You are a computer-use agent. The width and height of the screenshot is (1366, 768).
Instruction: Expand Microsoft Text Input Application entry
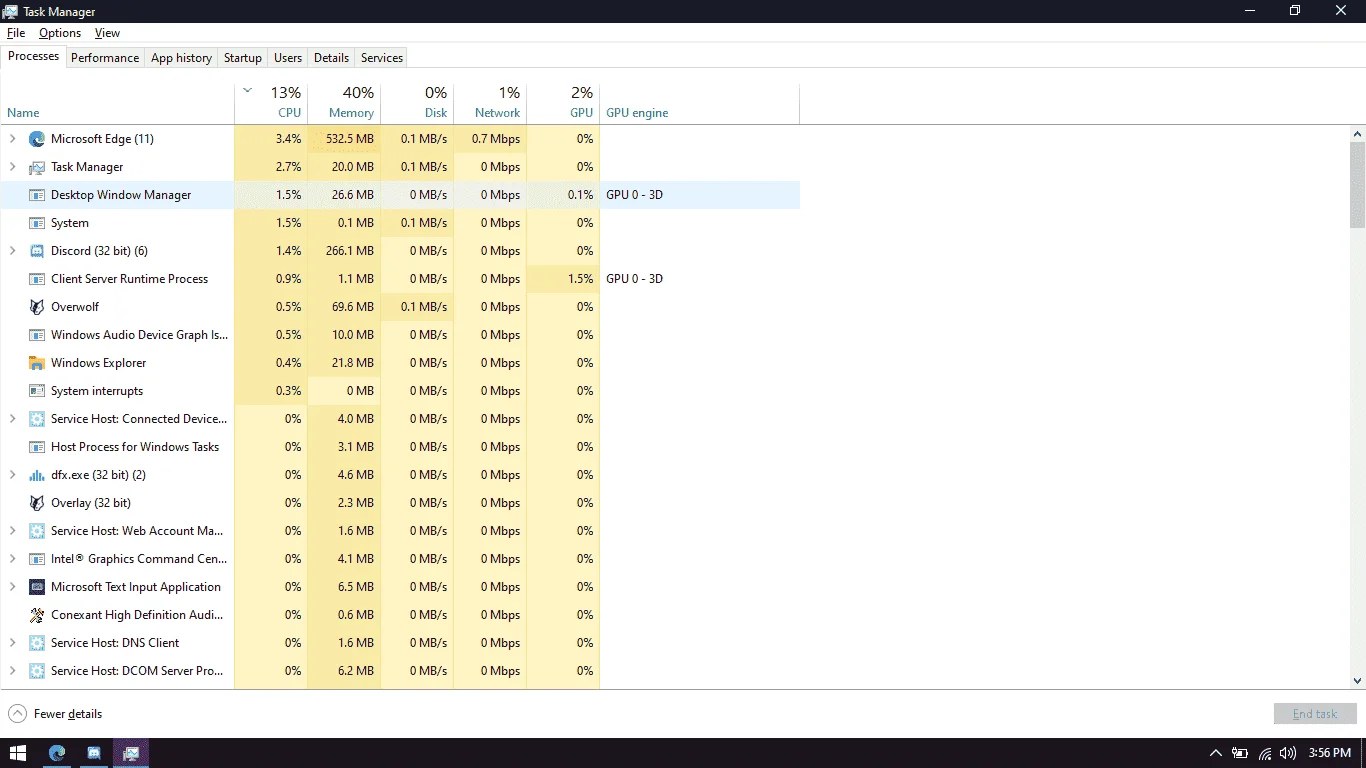[13, 587]
